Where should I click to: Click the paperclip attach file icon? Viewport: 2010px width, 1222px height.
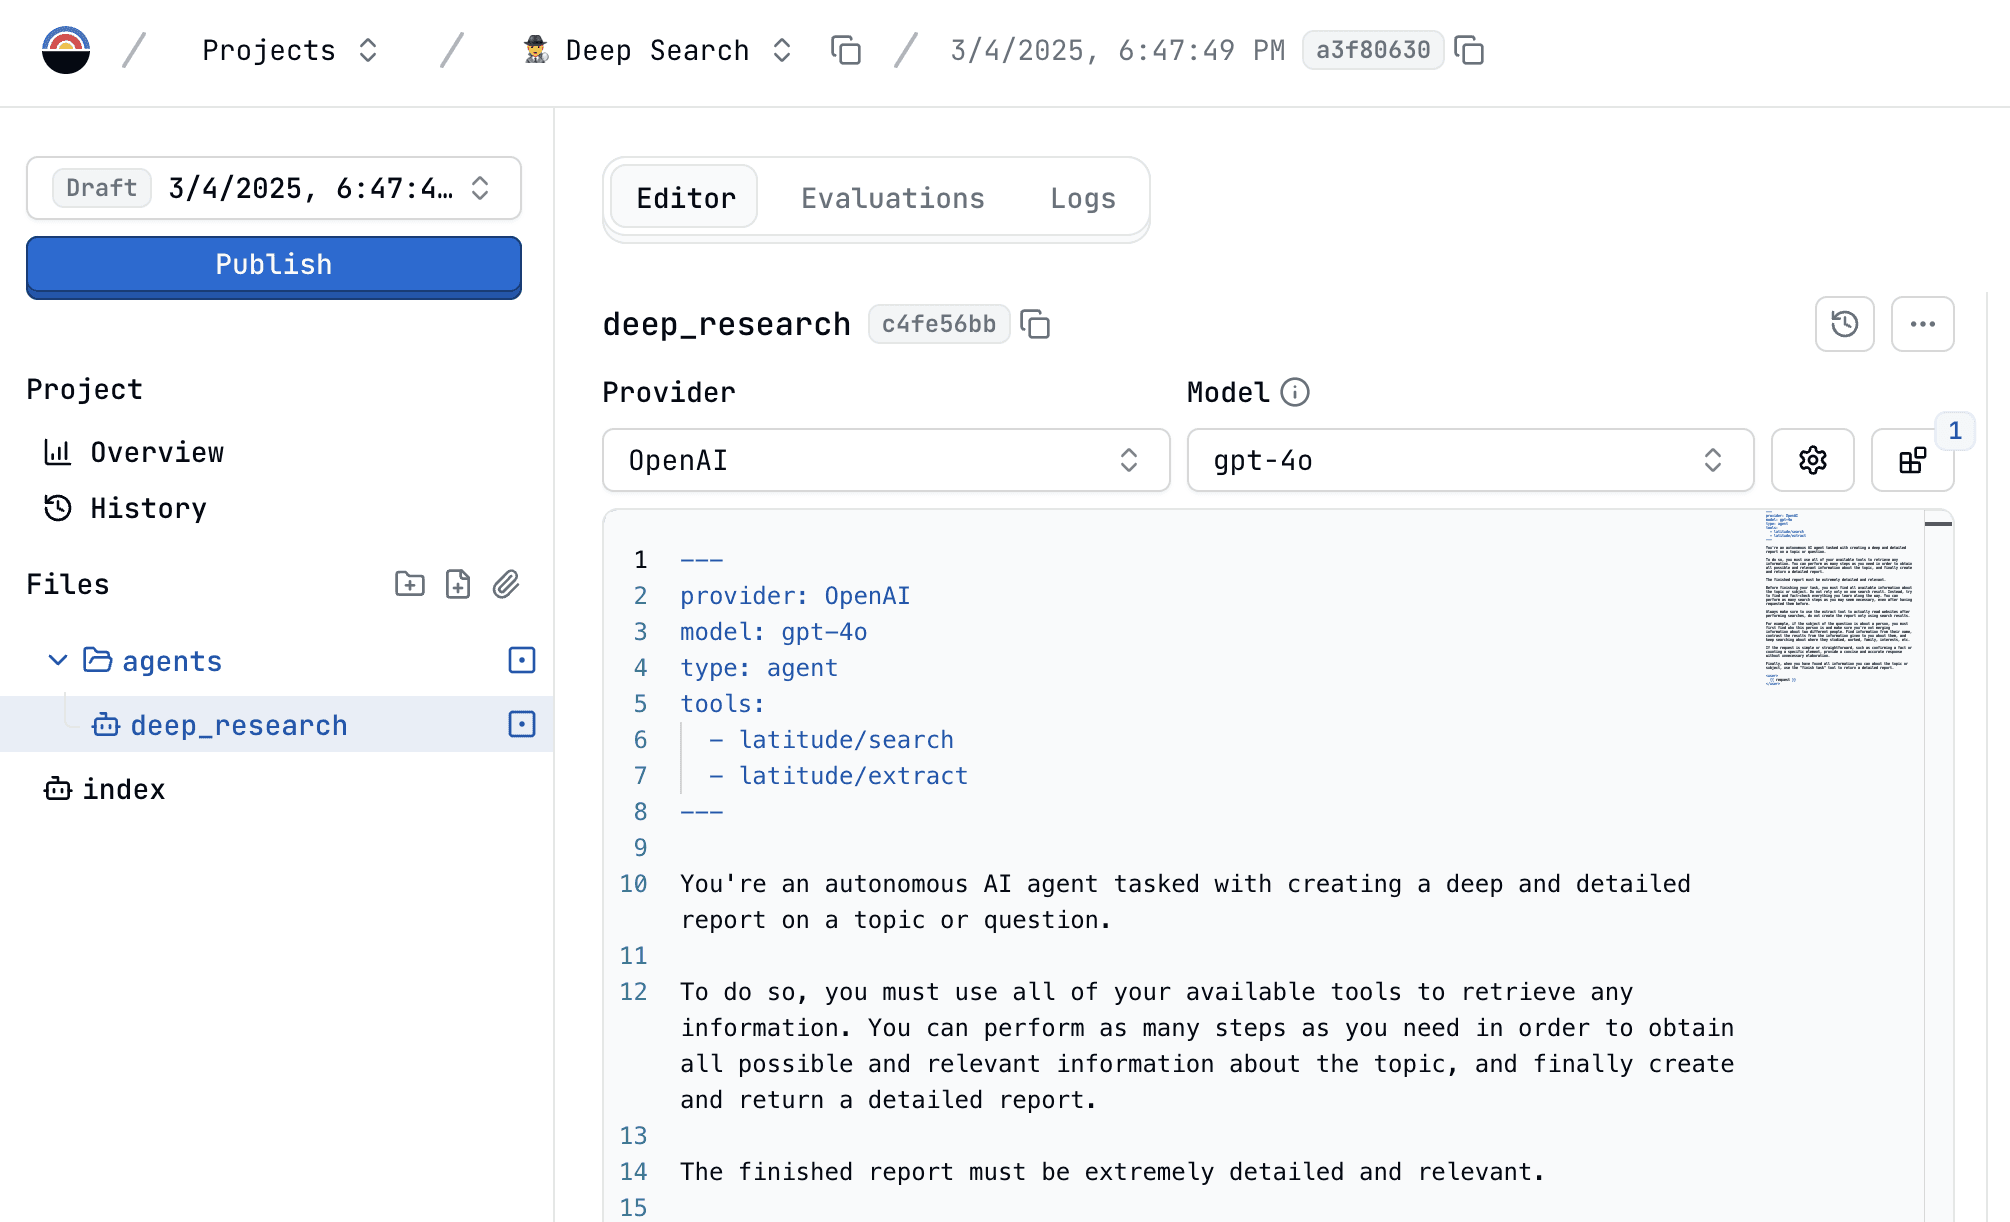click(x=506, y=584)
